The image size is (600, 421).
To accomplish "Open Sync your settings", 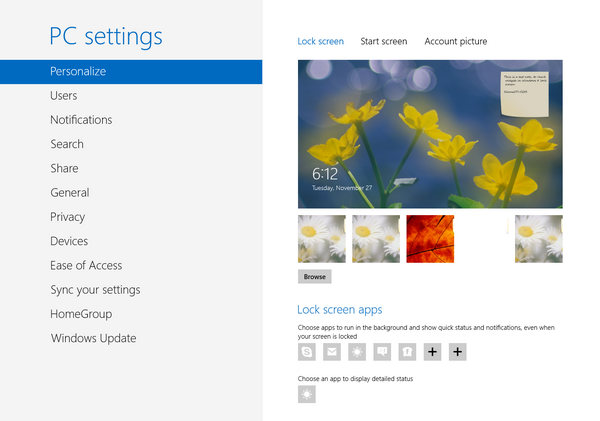I will point(95,290).
